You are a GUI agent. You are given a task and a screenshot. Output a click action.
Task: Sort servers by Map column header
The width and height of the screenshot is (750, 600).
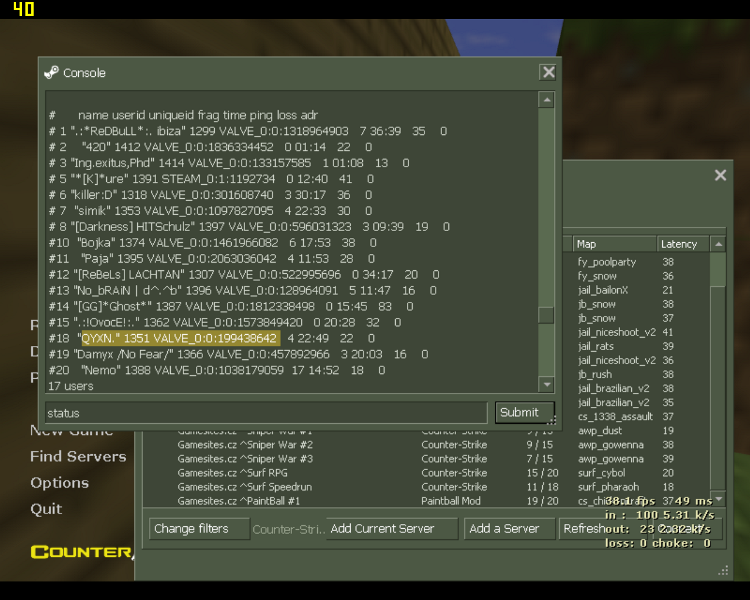[x=614, y=244]
